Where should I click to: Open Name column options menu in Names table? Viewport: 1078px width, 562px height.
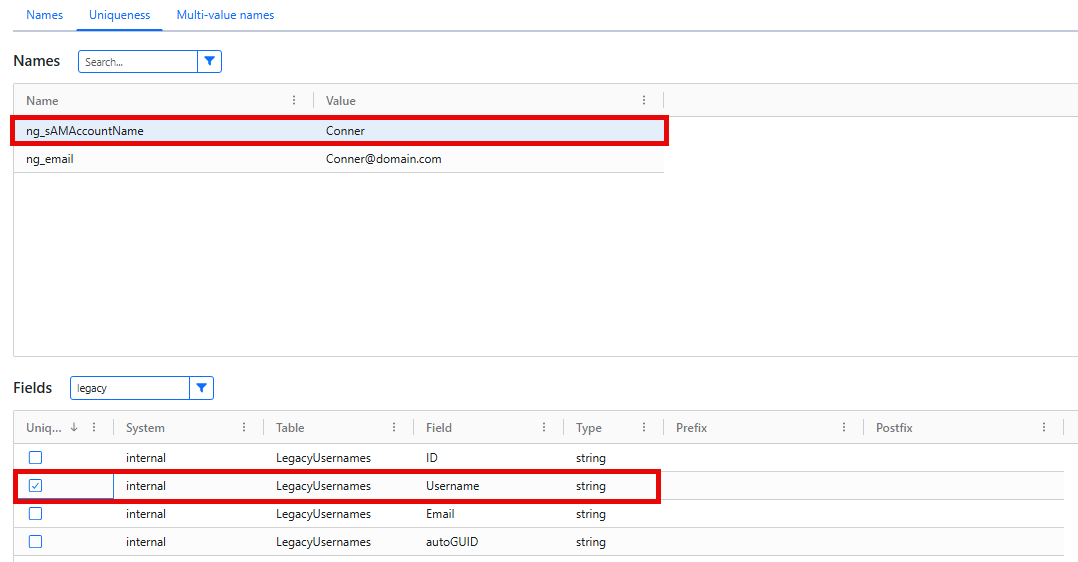(x=294, y=100)
